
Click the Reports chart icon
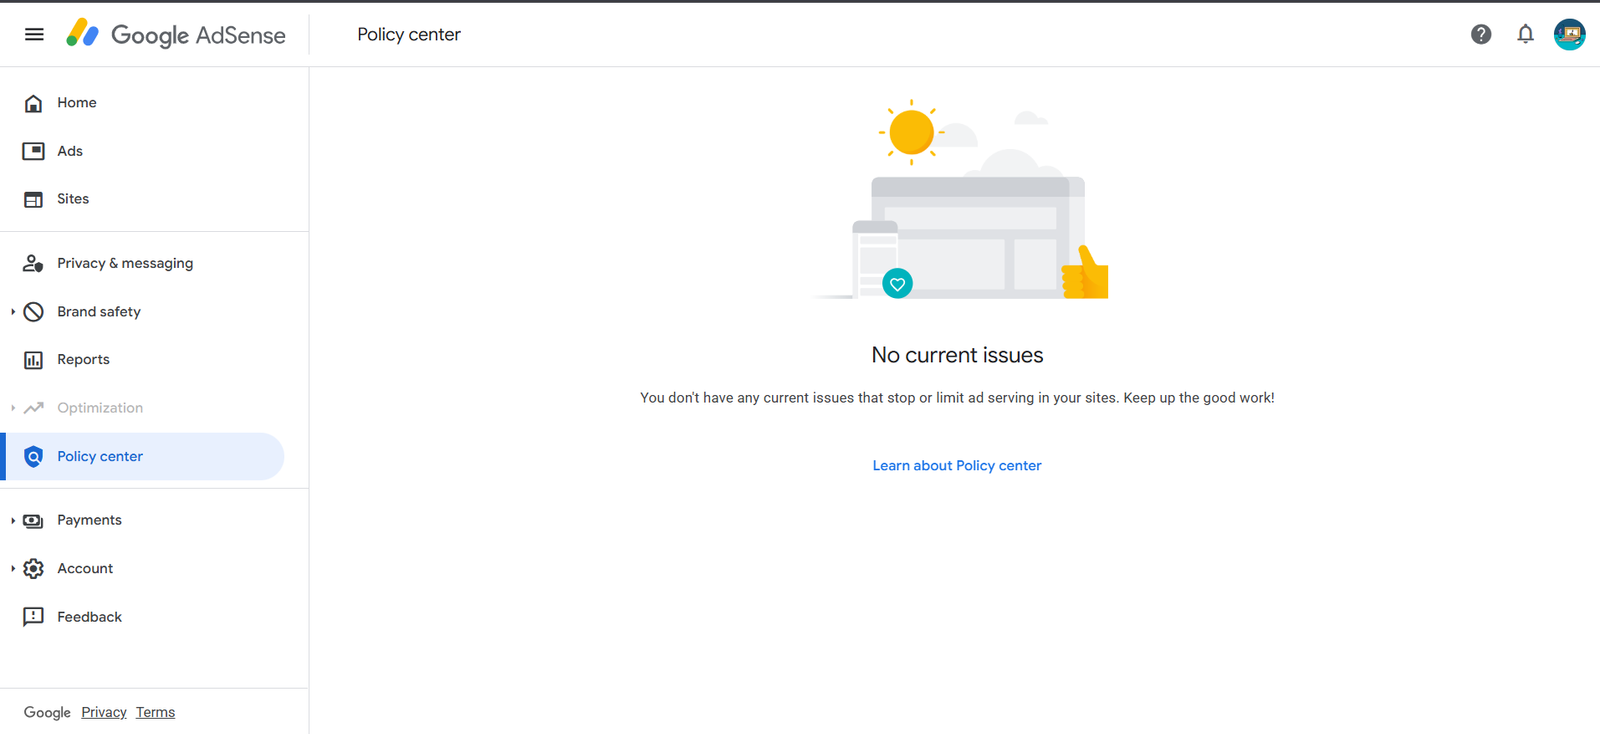pos(33,360)
